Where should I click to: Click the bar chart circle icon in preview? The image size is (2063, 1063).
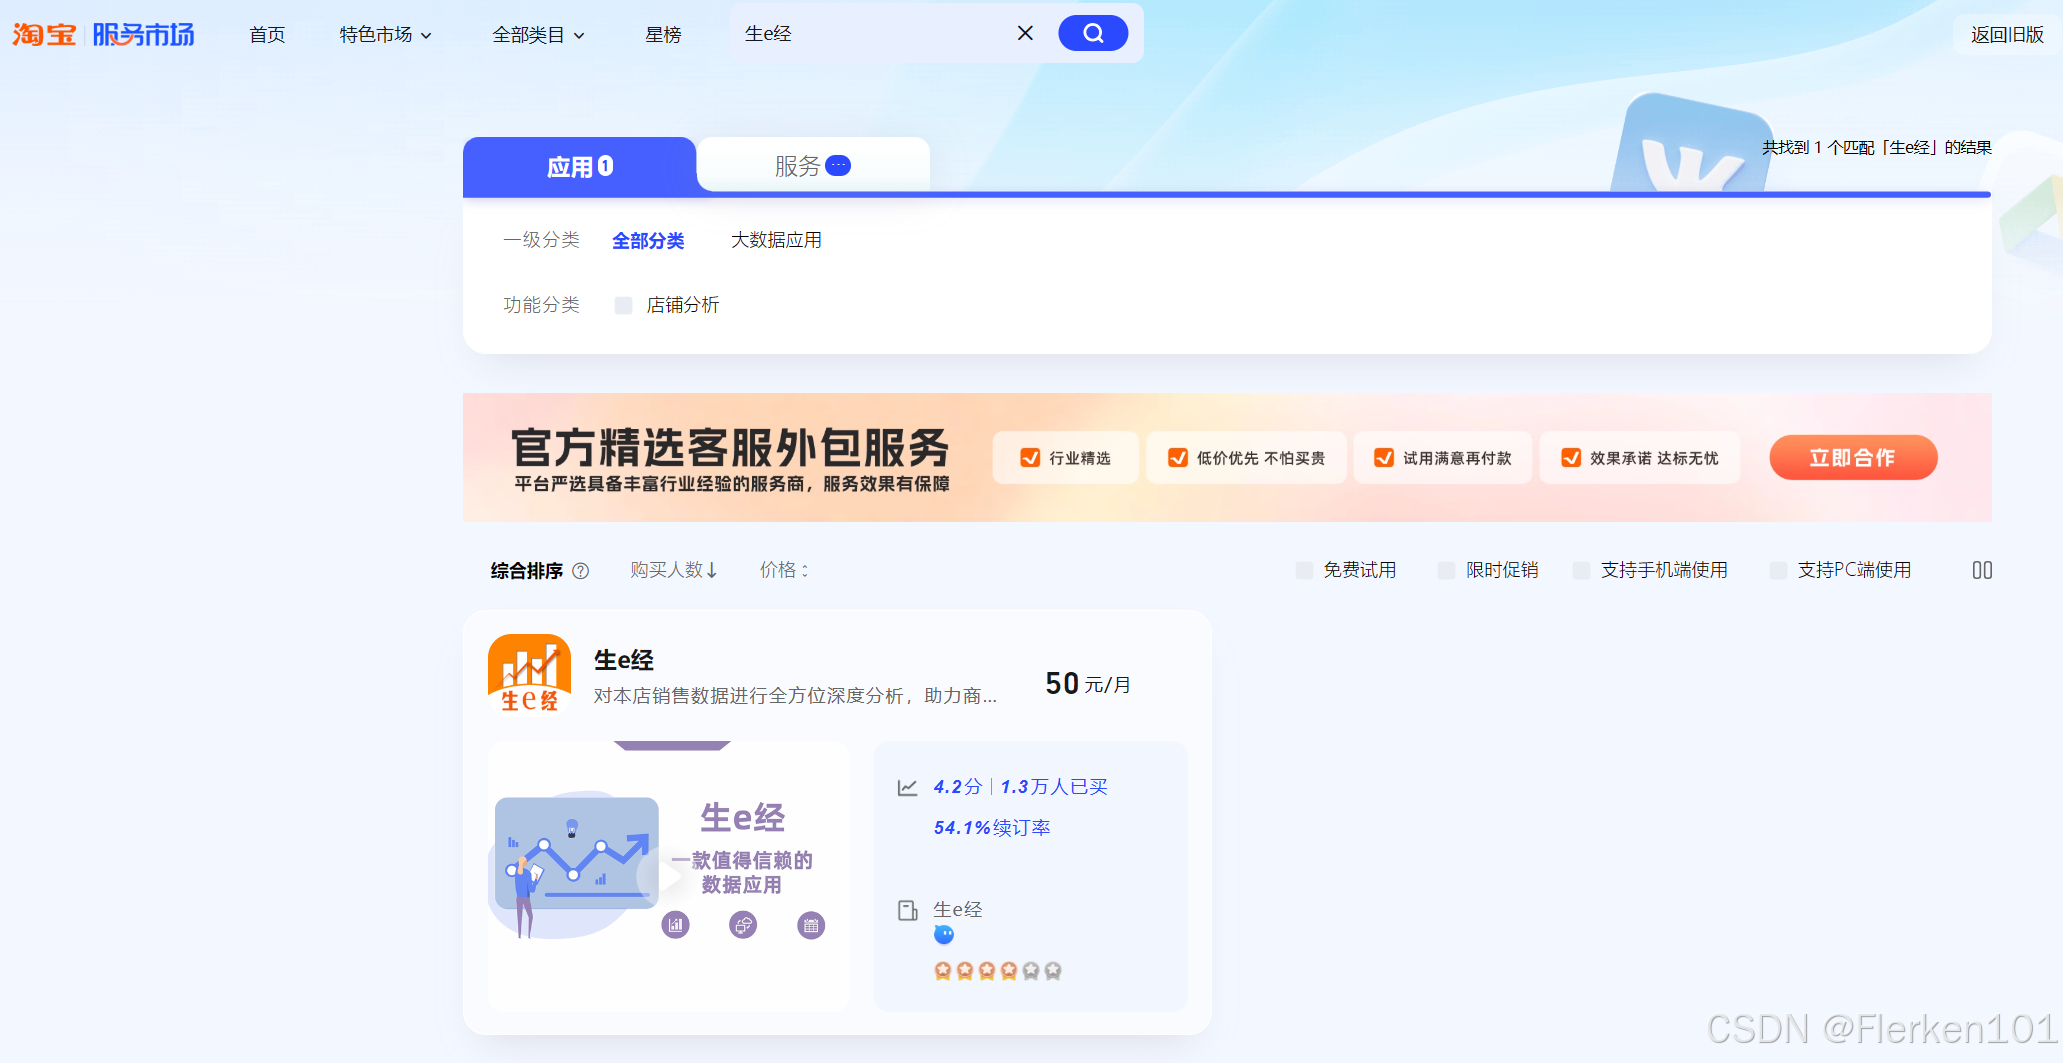[676, 925]
